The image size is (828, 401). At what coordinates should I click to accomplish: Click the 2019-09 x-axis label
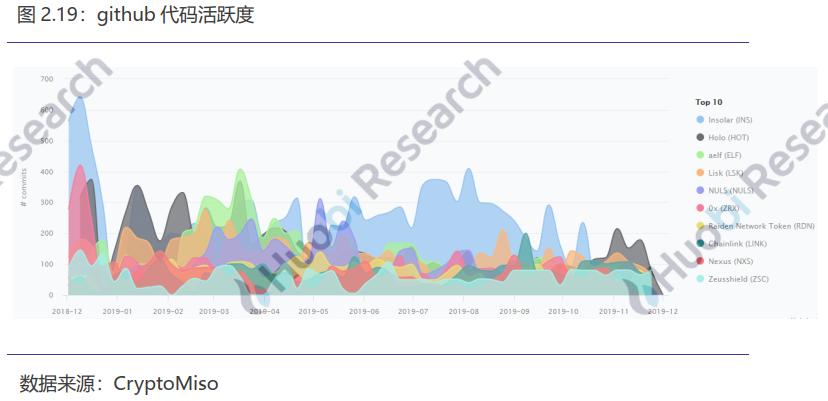[x=514, y=312]
